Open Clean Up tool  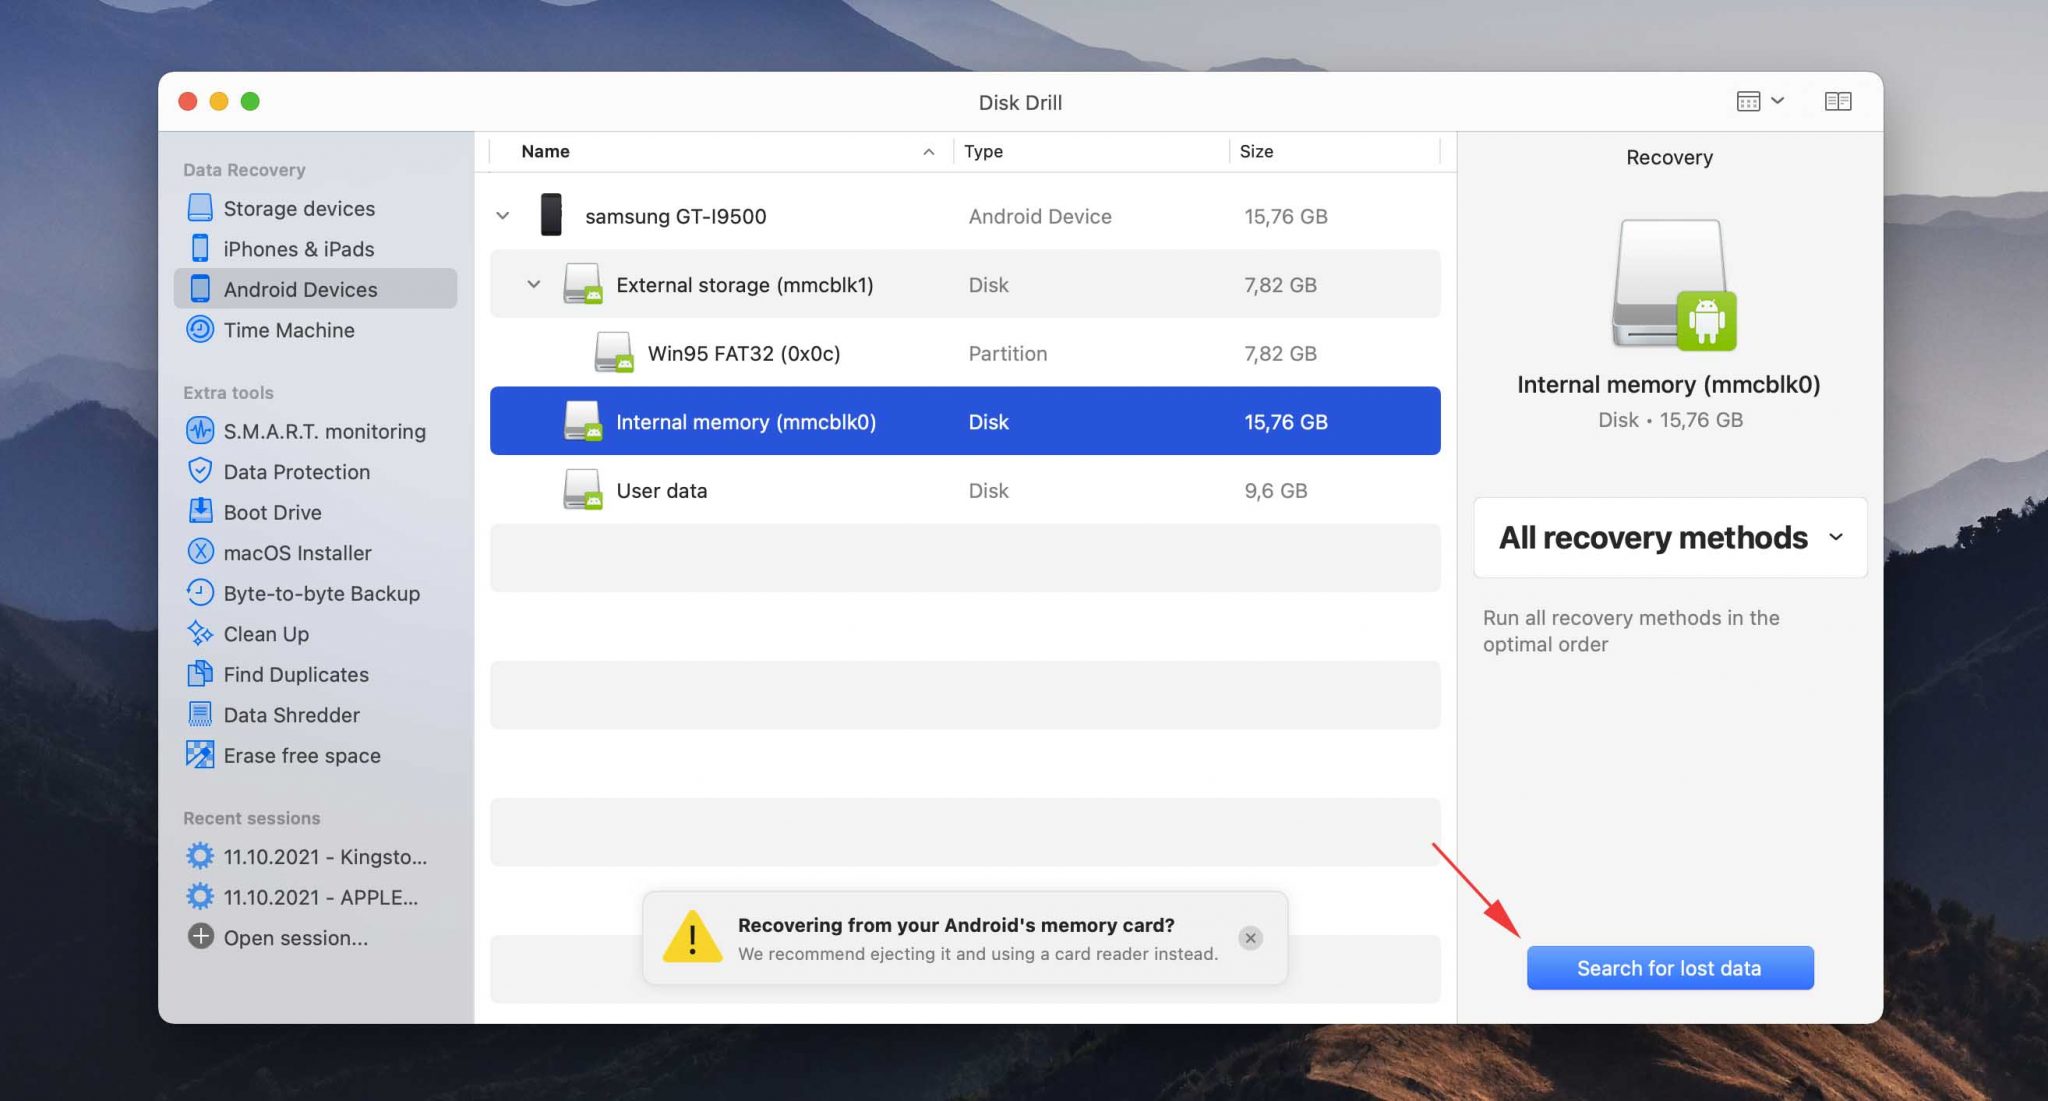(315, 633)
